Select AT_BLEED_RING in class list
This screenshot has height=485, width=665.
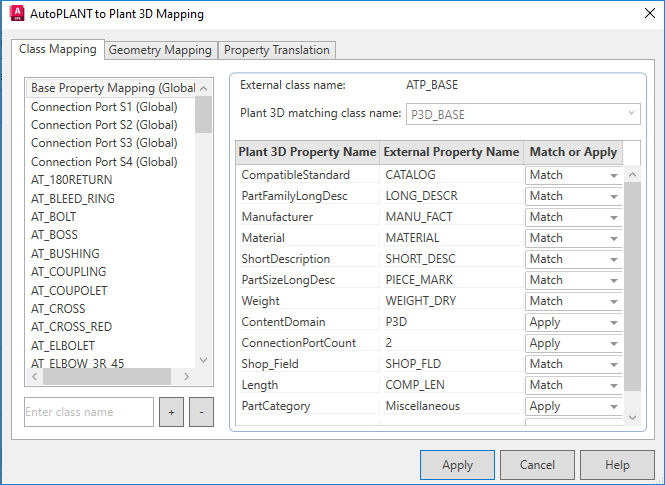(73, 198)
